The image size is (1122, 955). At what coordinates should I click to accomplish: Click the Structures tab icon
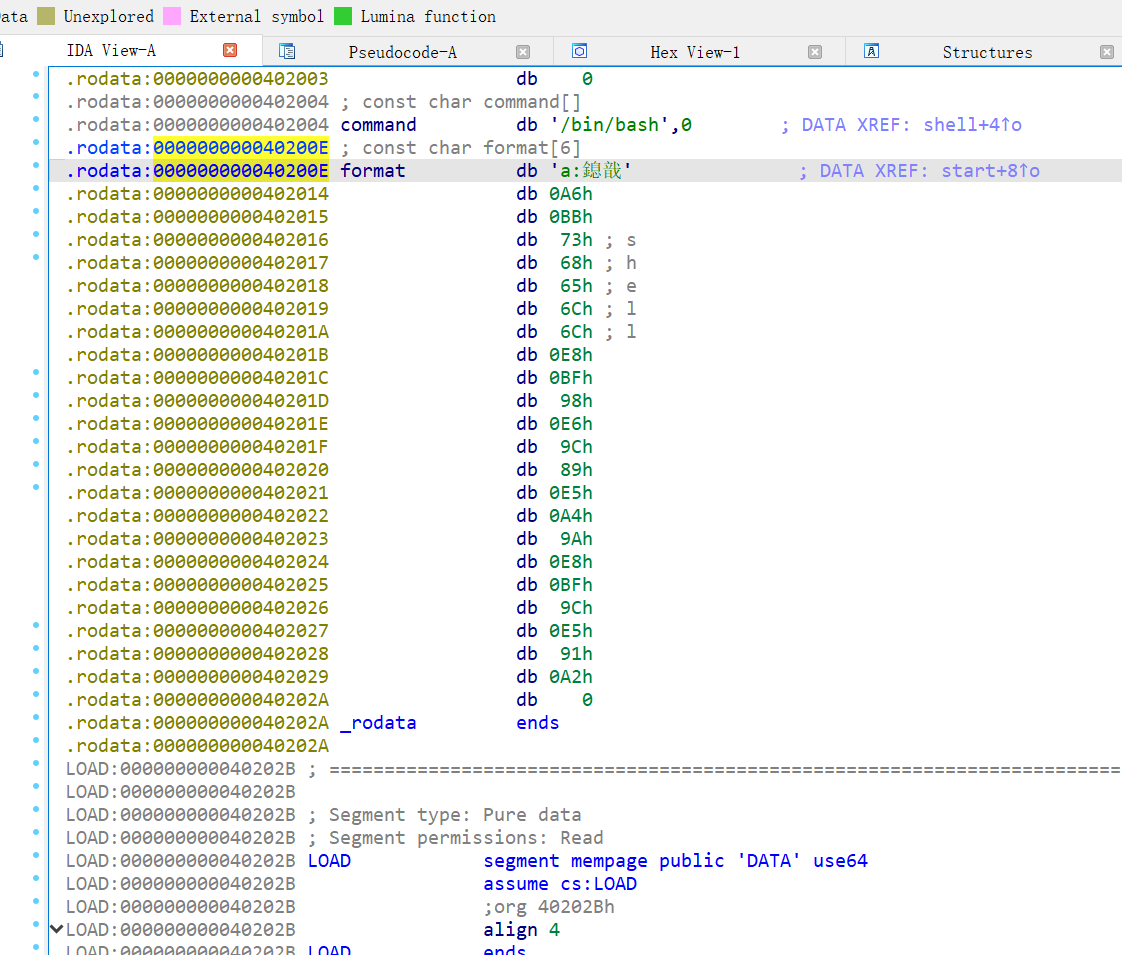tap(872, 52)
